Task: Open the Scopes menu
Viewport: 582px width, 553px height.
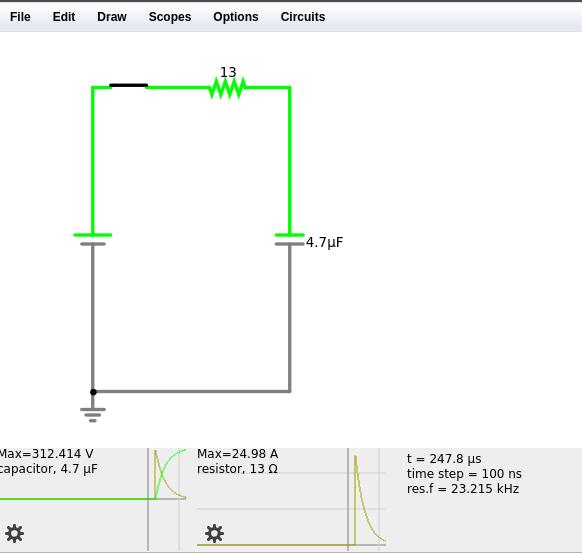Action: [x=170, y=17]
